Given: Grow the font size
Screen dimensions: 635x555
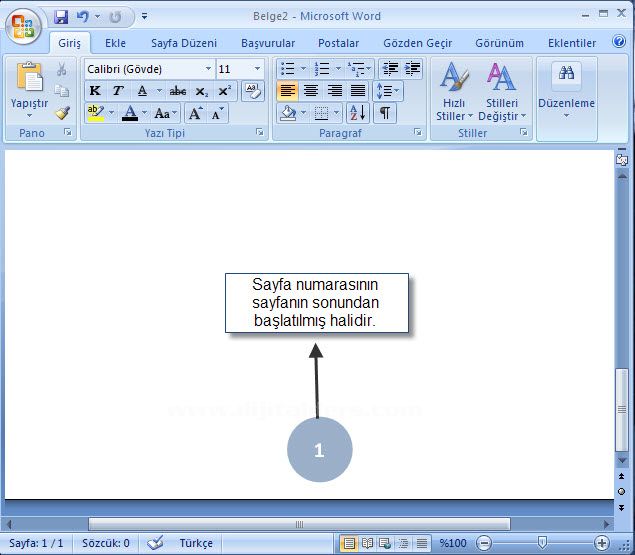Looking at the screenshot, I should (195, 113).
